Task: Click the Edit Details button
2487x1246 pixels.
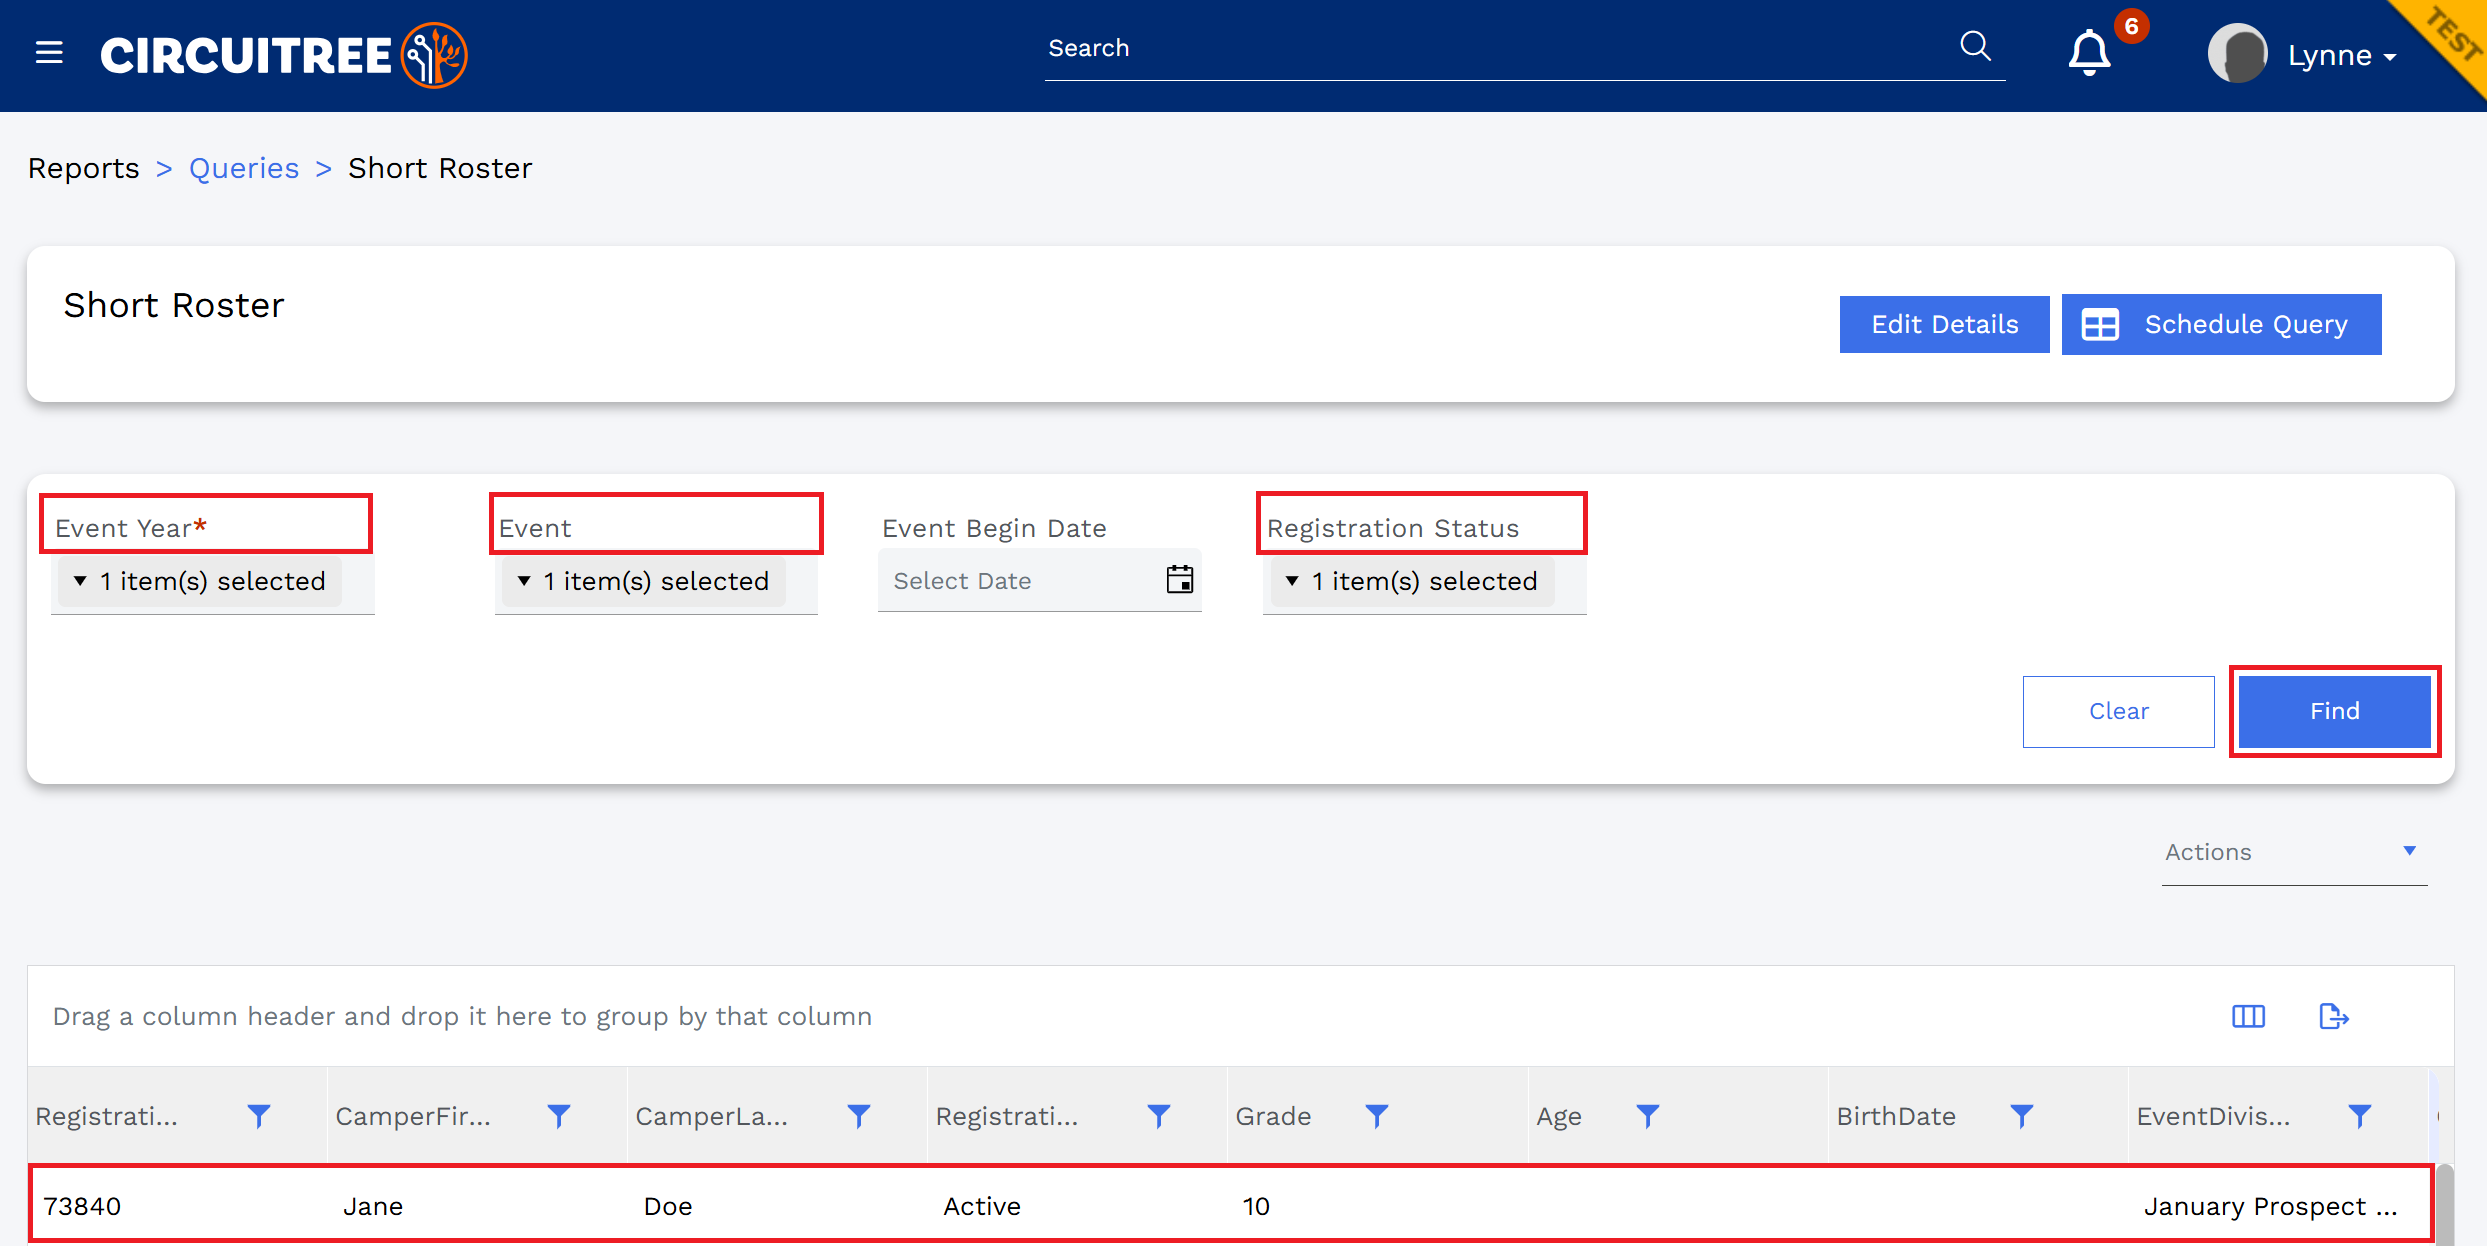Action: click(1944, 324)
